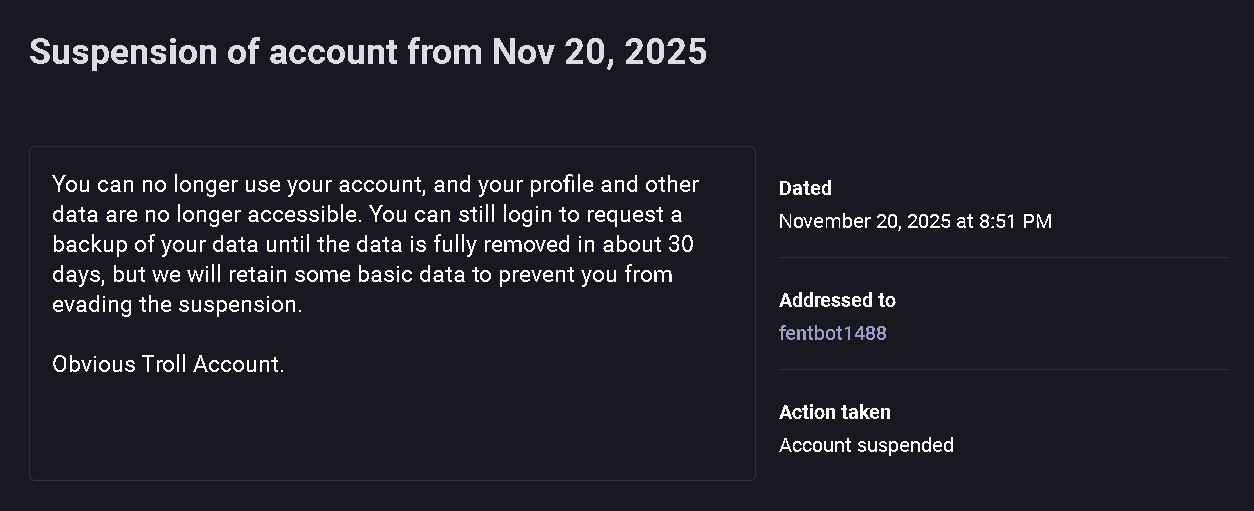1254x511 pixels.
Task: Click '30' in the data removal notice
Action: point(679,245)
